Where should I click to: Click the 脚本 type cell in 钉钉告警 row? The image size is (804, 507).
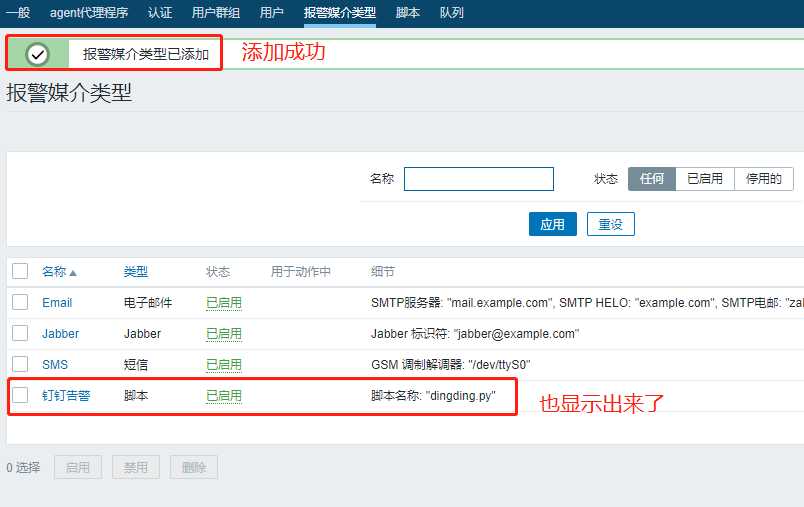click(136, 395)
